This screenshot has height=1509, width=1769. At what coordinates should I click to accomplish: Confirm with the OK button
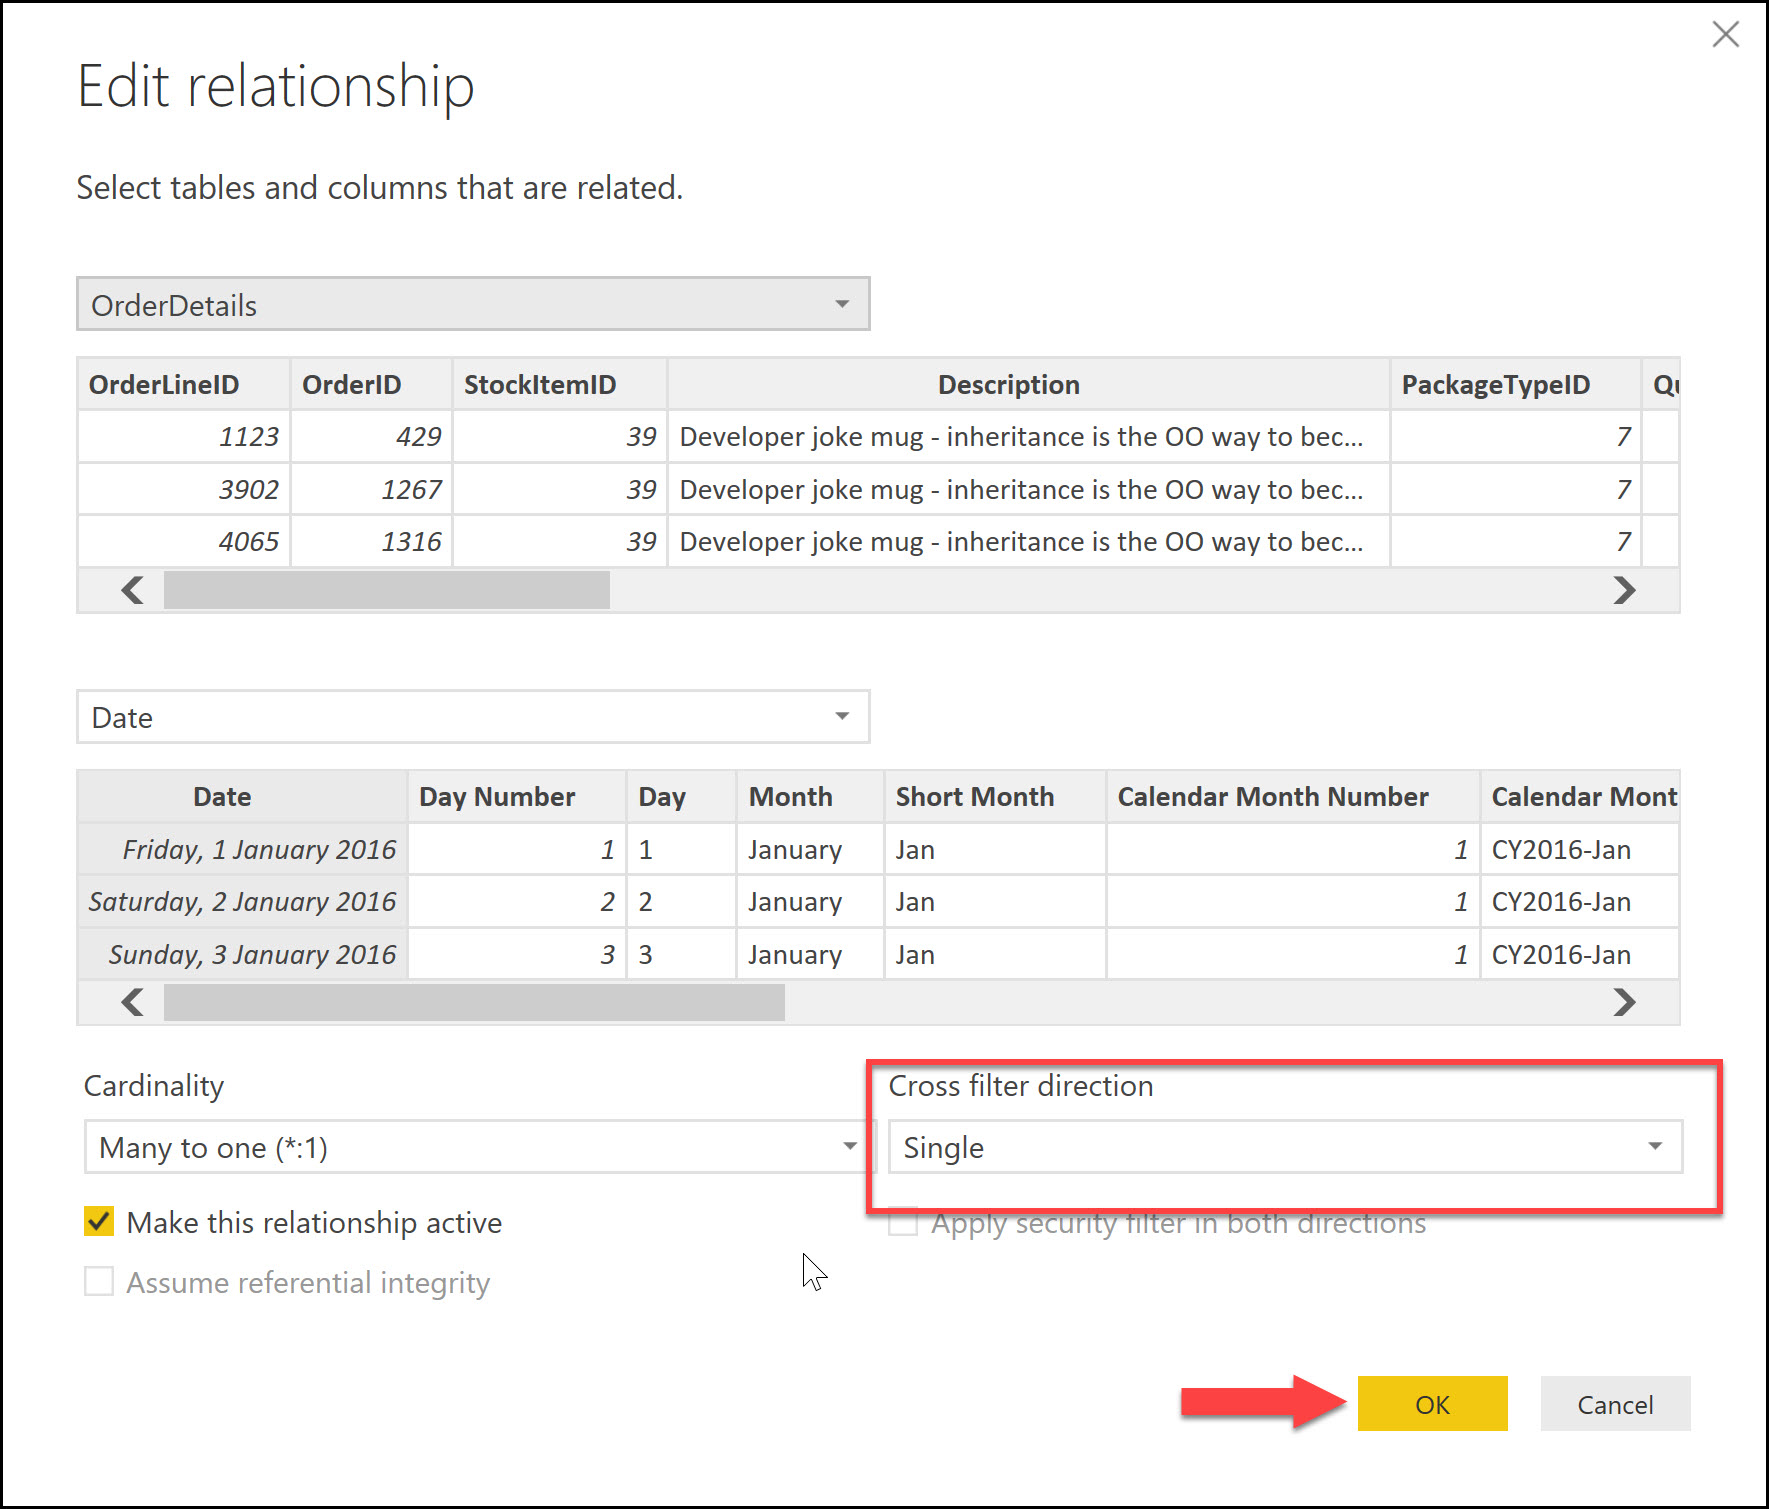(1432, 1404)
